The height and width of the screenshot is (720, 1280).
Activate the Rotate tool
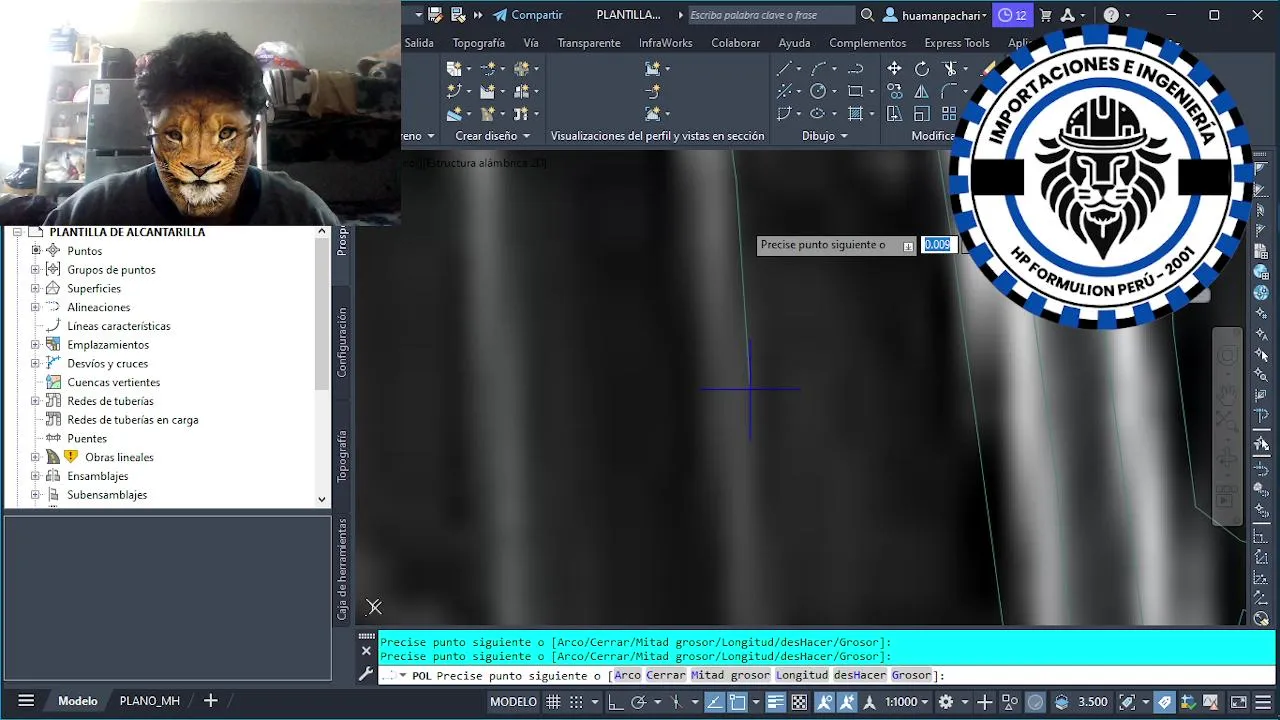pos(922,69)
